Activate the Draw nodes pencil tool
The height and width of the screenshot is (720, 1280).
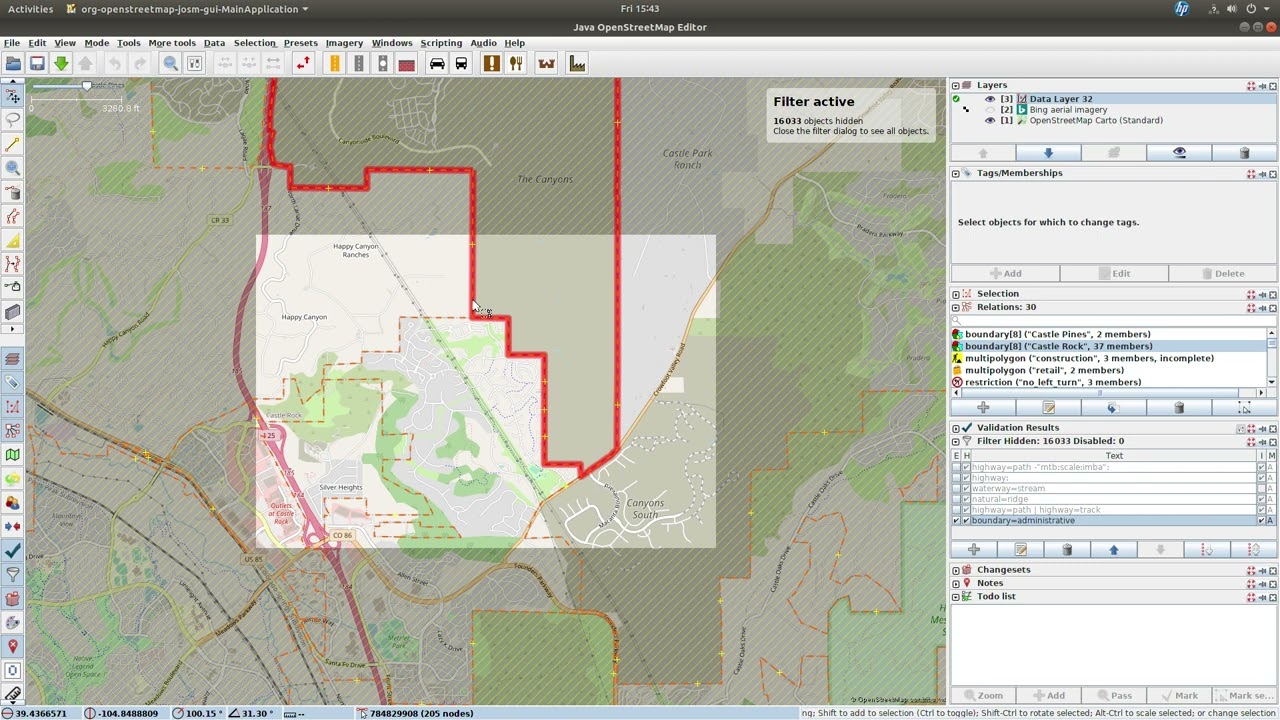13,144
